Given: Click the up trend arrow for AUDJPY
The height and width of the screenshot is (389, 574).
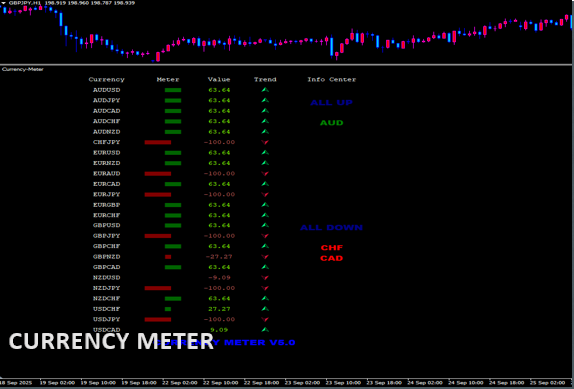Looking at the screenshot, I should click(x=265, y=100).
